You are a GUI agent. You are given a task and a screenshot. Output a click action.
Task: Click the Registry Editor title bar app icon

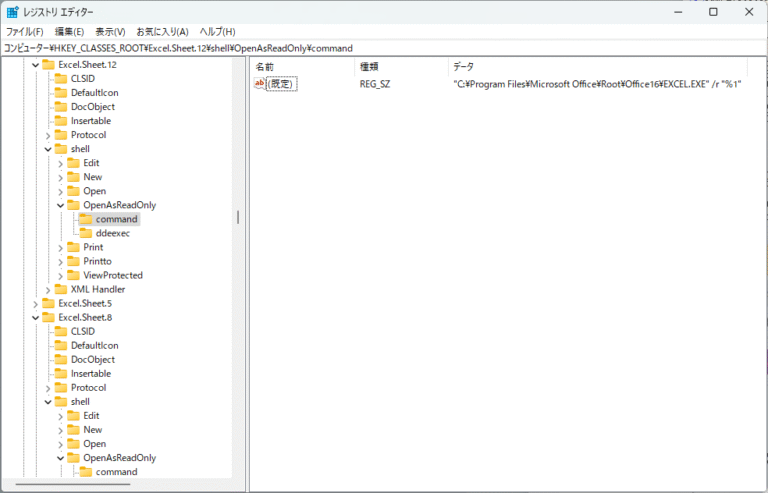pyautogui.click(x=12, y=12)
